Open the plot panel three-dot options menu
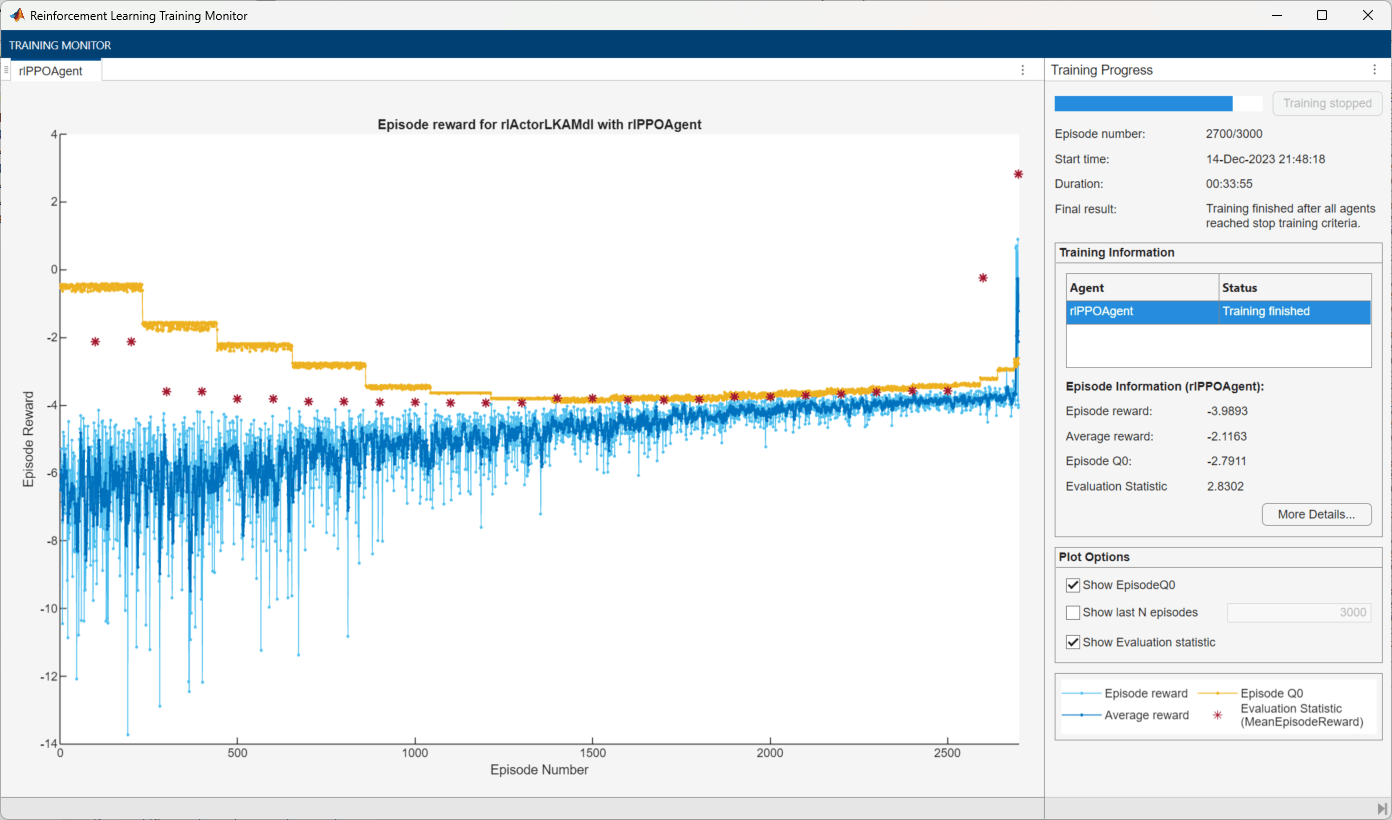The width and height of the screenshot is (1392, 820). 1022,70
